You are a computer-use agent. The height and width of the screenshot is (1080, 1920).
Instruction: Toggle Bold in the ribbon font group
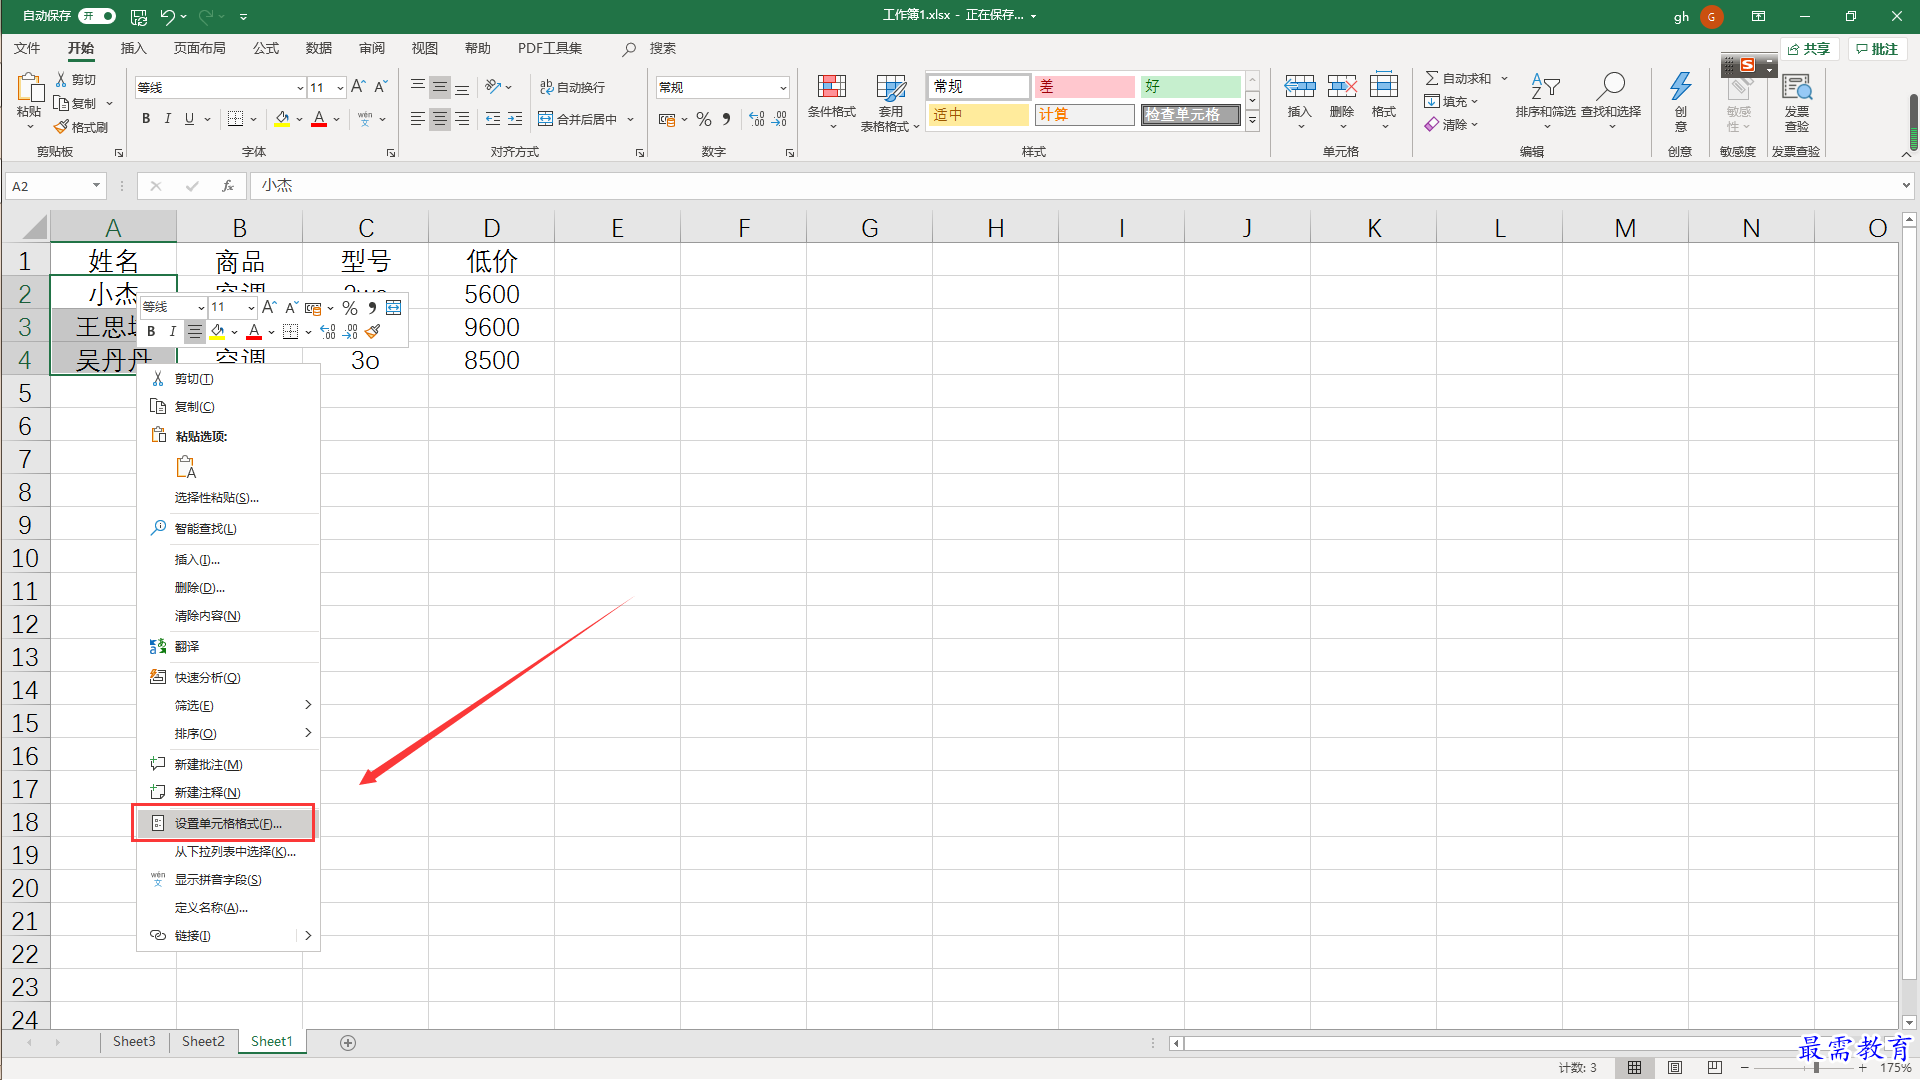(146, 119)
